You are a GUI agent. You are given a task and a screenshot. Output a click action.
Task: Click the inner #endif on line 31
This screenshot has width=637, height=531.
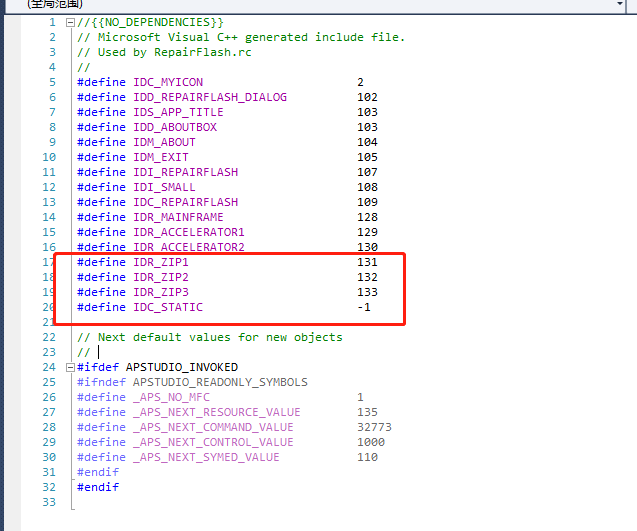point(98,473)
